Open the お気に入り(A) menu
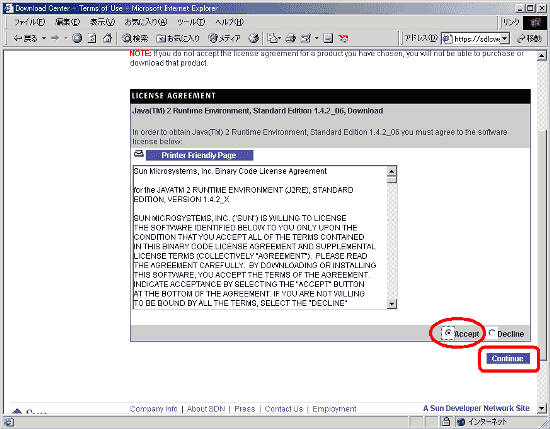This screenshot has height=429, width=550. tap(146, 22)
